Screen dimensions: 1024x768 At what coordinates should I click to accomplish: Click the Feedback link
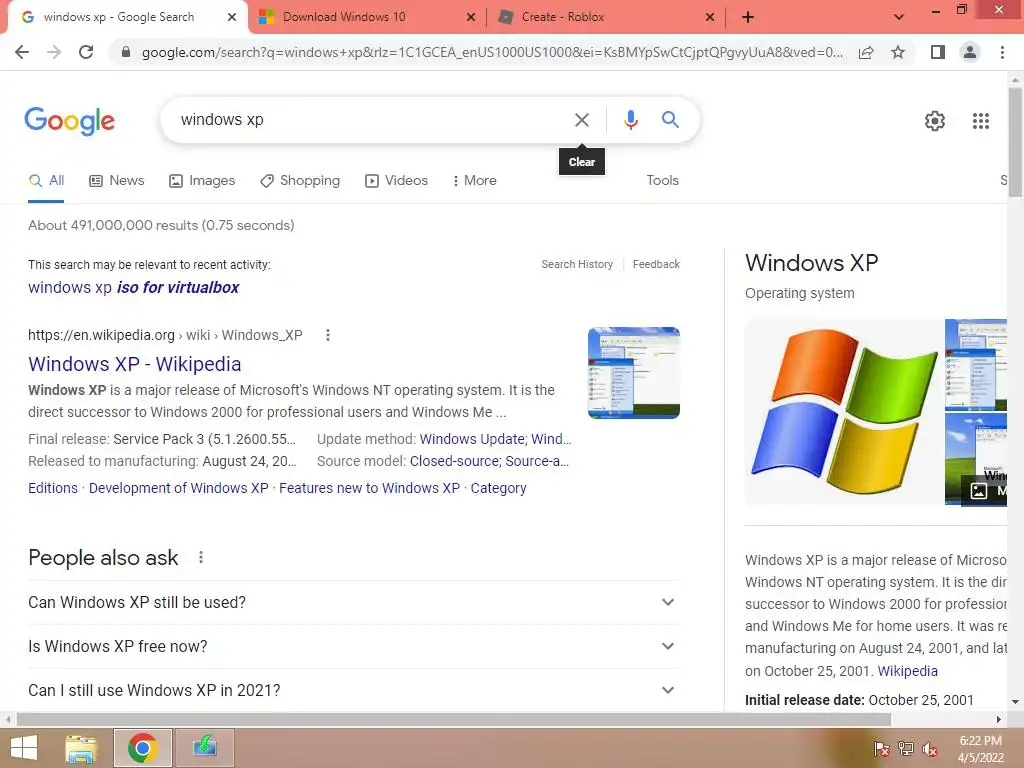click(656, 264)
